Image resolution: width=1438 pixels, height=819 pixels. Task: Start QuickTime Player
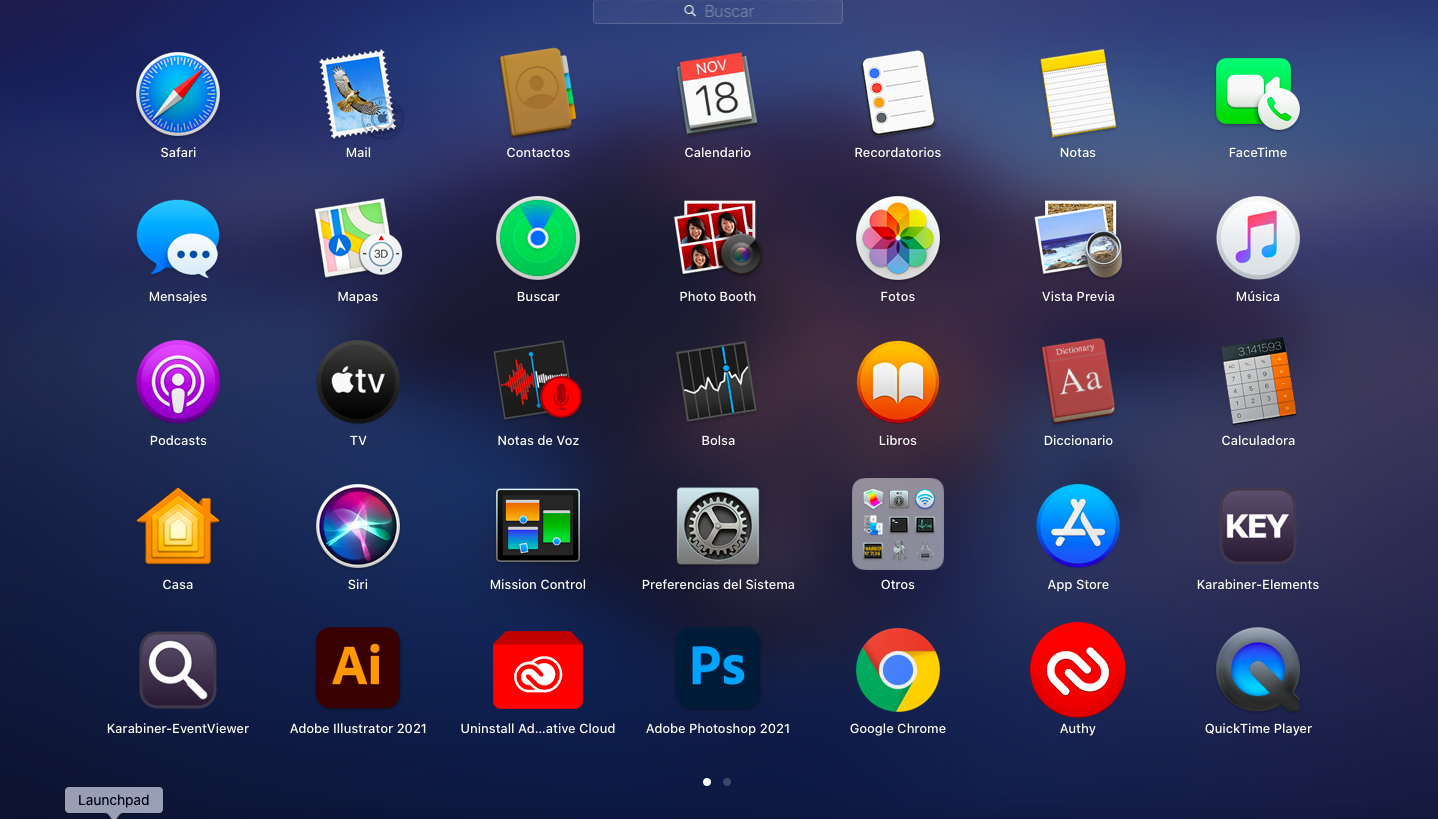(x=1257, y=669)
